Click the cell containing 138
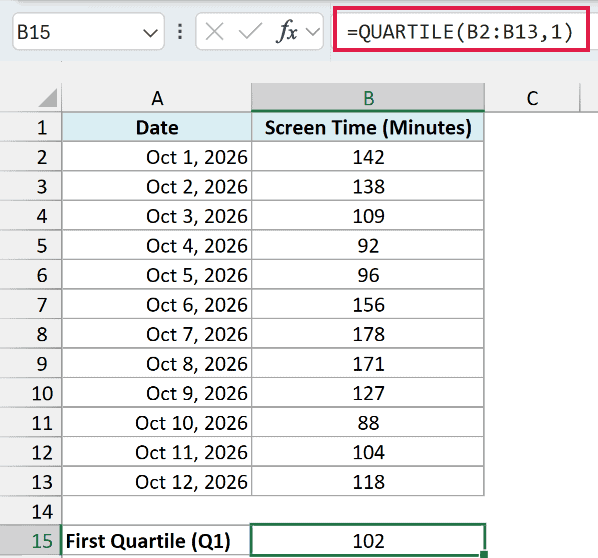The width and height of the screenshot is (598, 558). (368, 186)
